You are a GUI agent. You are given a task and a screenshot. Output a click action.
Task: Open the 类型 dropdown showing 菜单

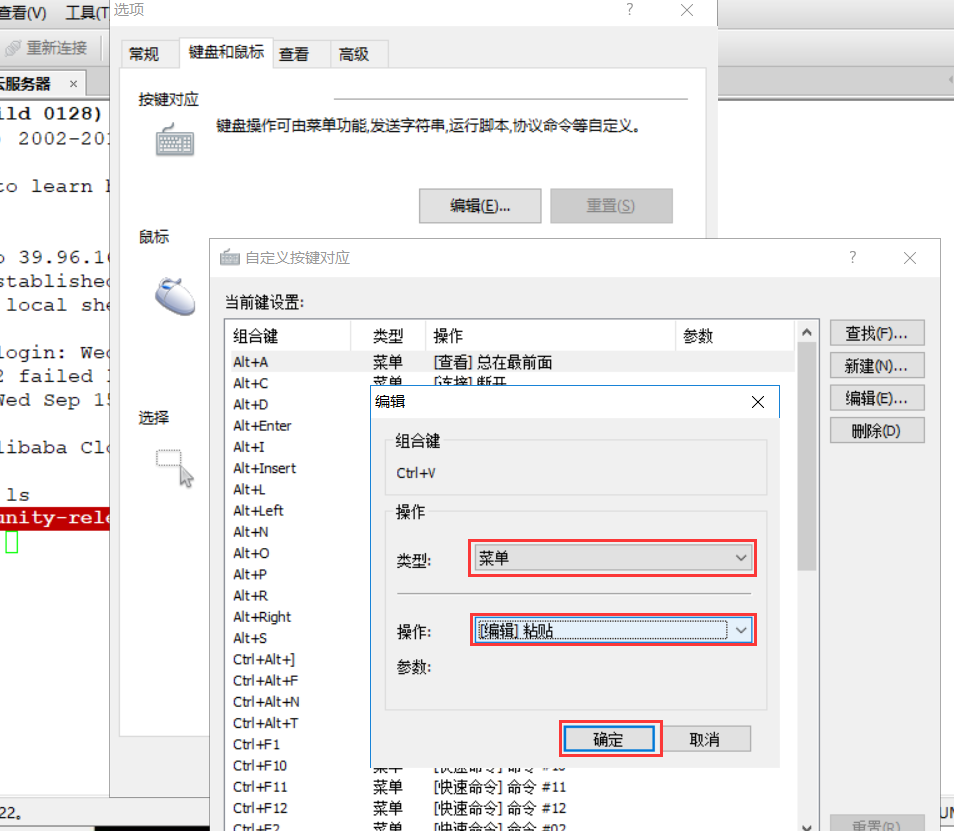[612, 558]
